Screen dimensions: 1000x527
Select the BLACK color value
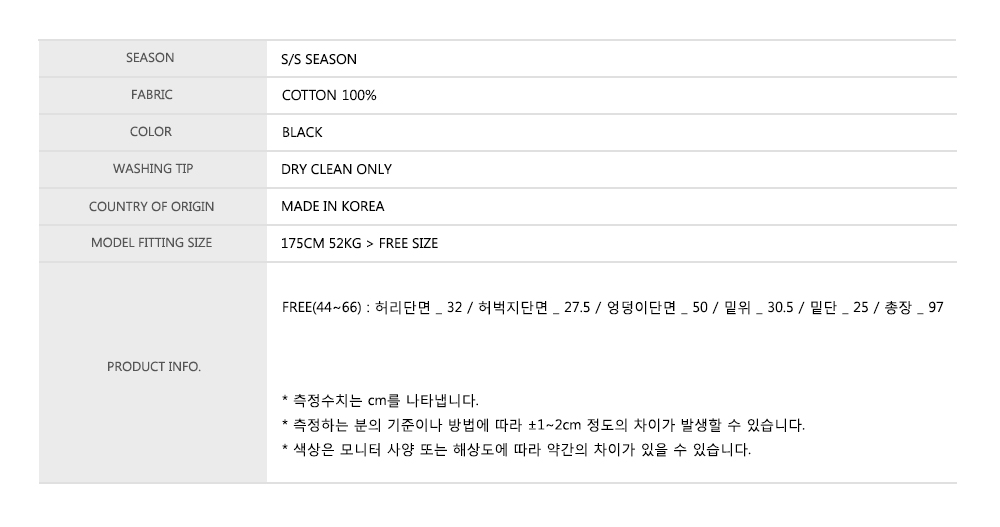pos(302,132)
